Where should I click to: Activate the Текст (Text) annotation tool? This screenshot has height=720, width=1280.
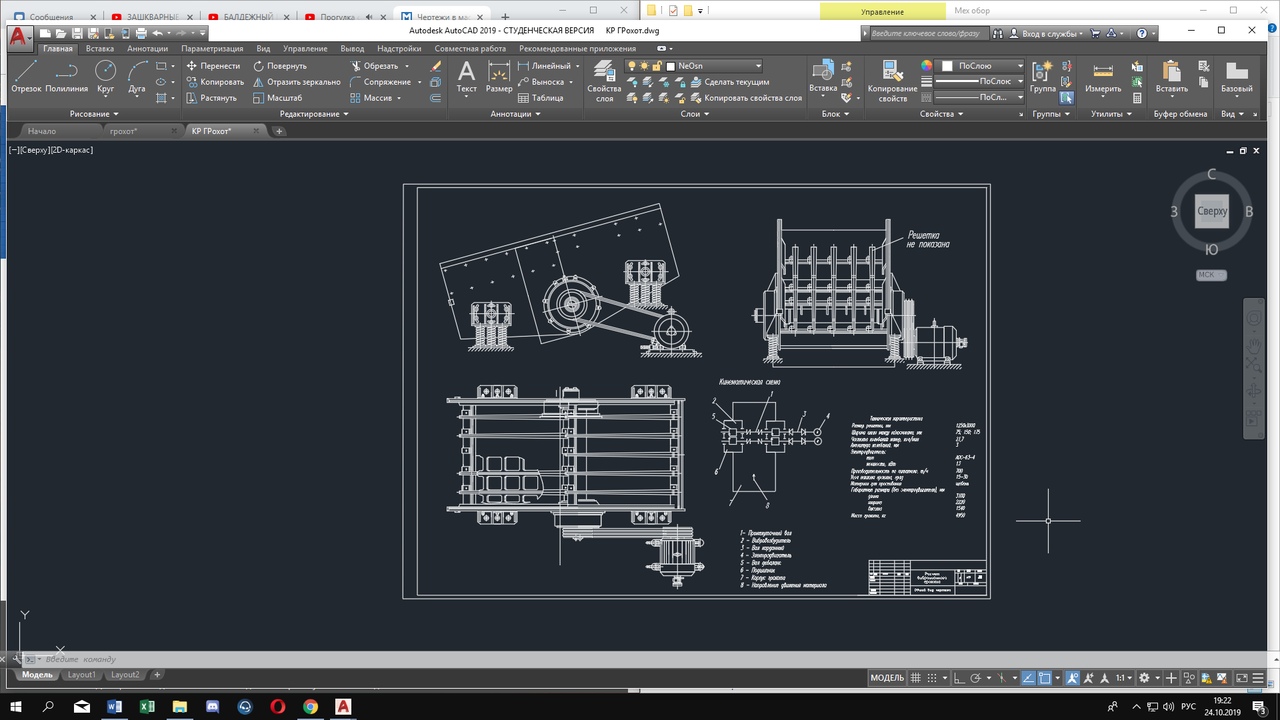tap(466, 76)
